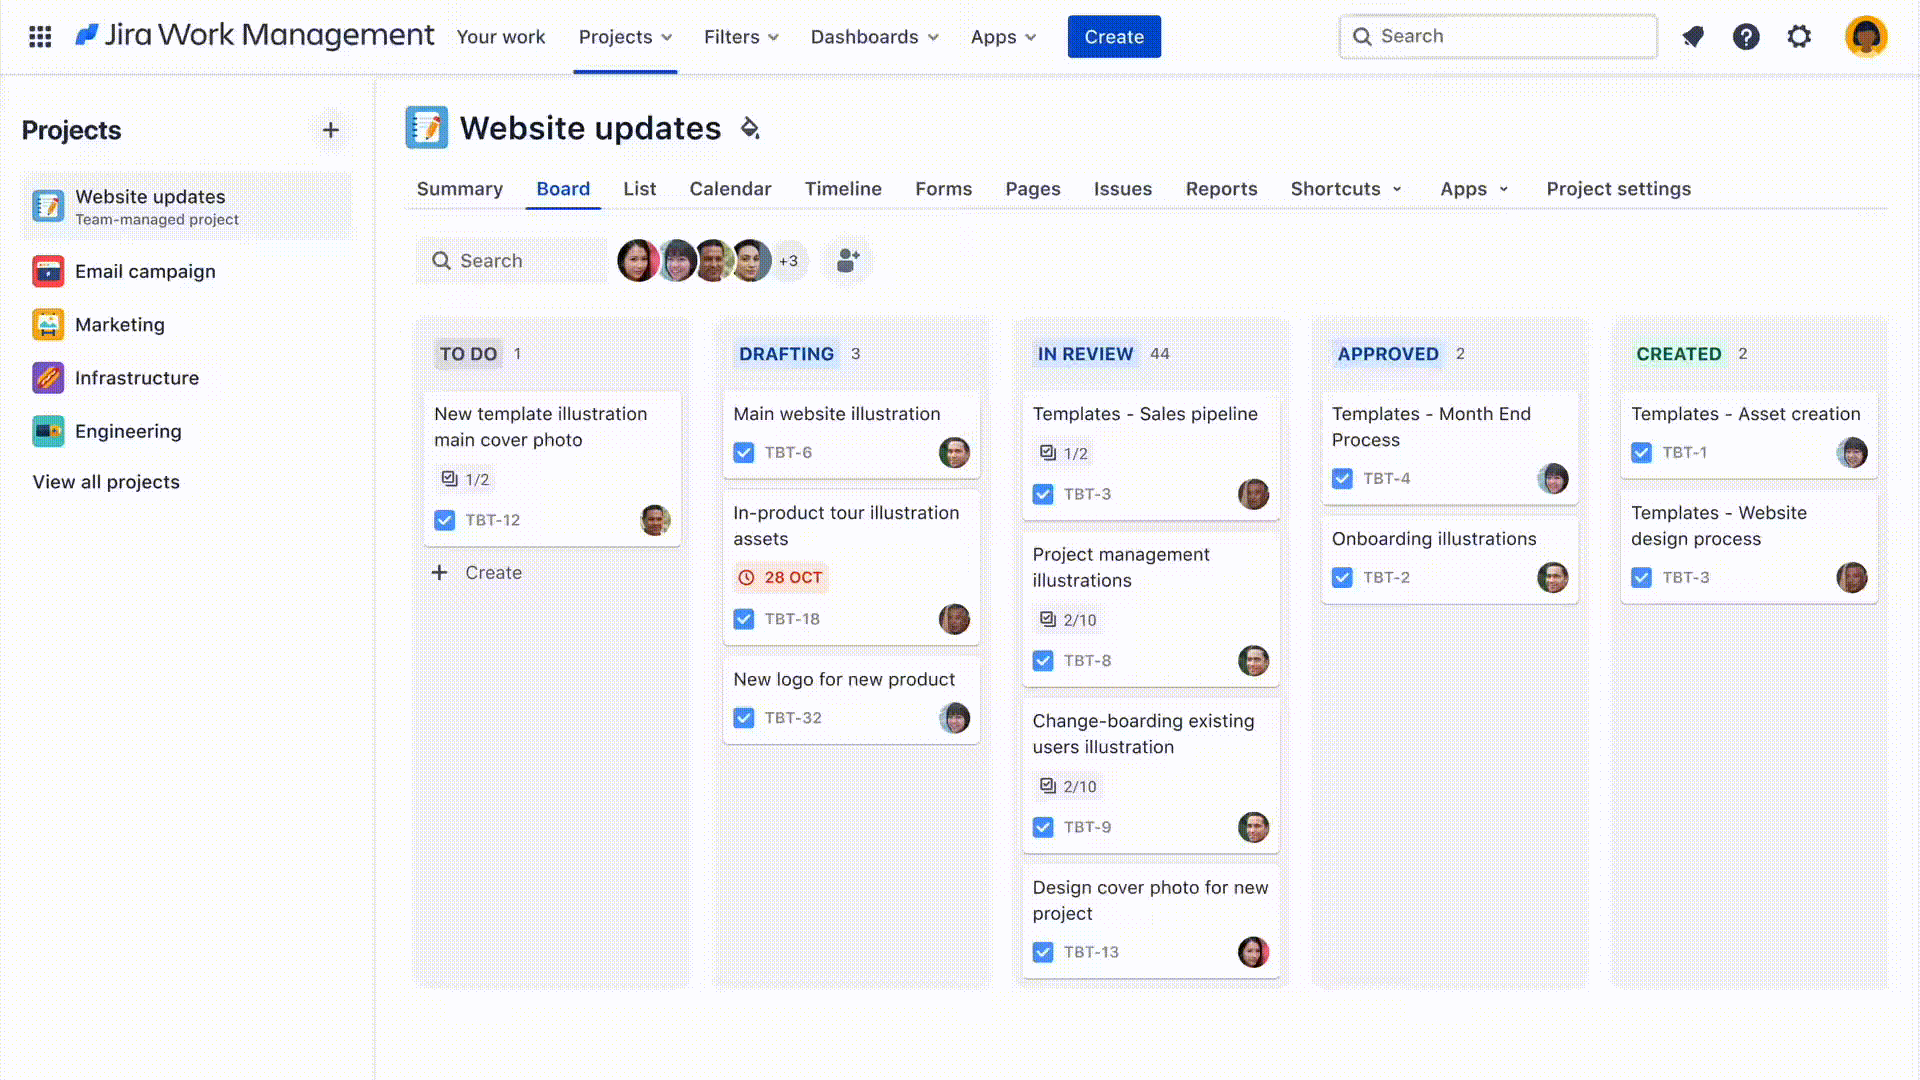The width and height of the screenshot is (1920, 1080).
Task: Click the subtask 2/10 icon on TBT-8
Action: coord(1047,620)
